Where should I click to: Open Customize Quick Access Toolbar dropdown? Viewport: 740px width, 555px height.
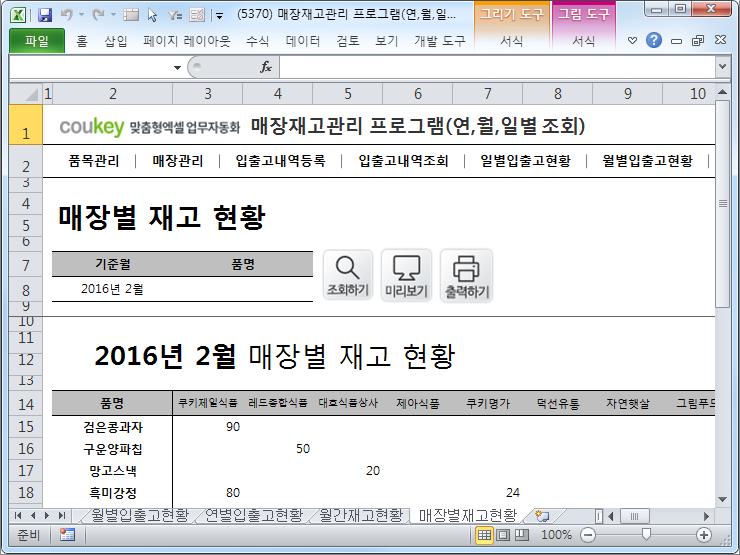(x=219, y=16)
